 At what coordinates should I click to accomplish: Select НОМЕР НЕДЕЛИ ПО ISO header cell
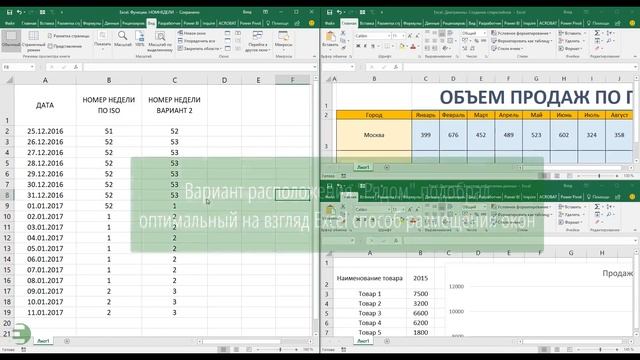(109, 105)
